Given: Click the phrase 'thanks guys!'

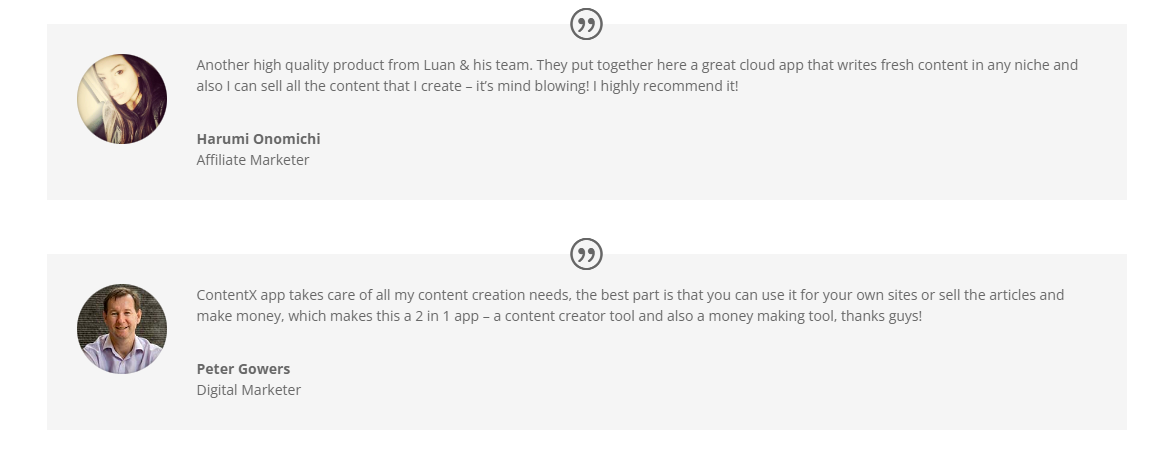Looking at the screenshot, I should [x=881, y=316].
